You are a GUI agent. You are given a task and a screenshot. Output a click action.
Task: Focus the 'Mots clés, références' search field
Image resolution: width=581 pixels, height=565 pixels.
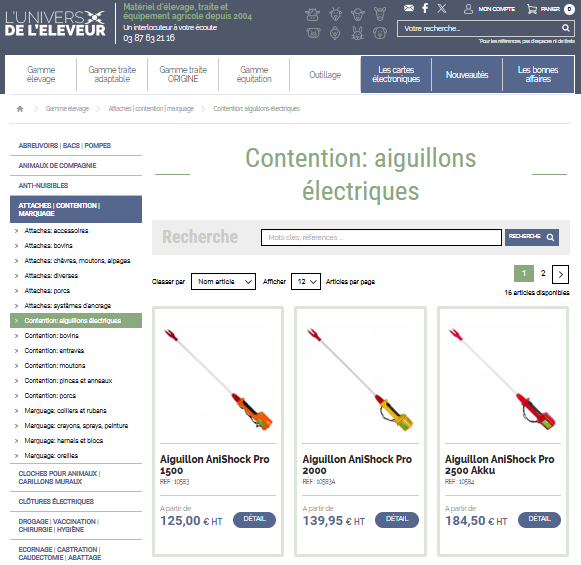pos(381,237)
